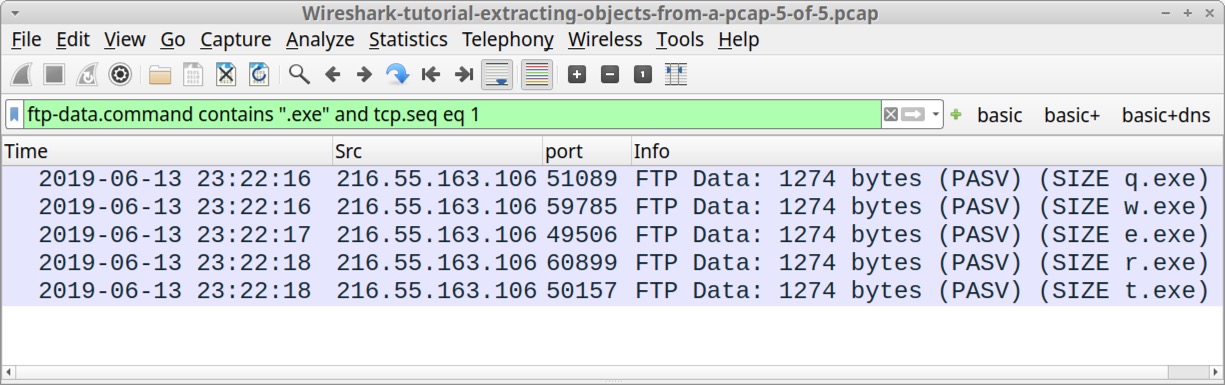Jump to the first packet
Image resolution: width=1225 pixels, height=385 pixels.
tap(431, 74)
